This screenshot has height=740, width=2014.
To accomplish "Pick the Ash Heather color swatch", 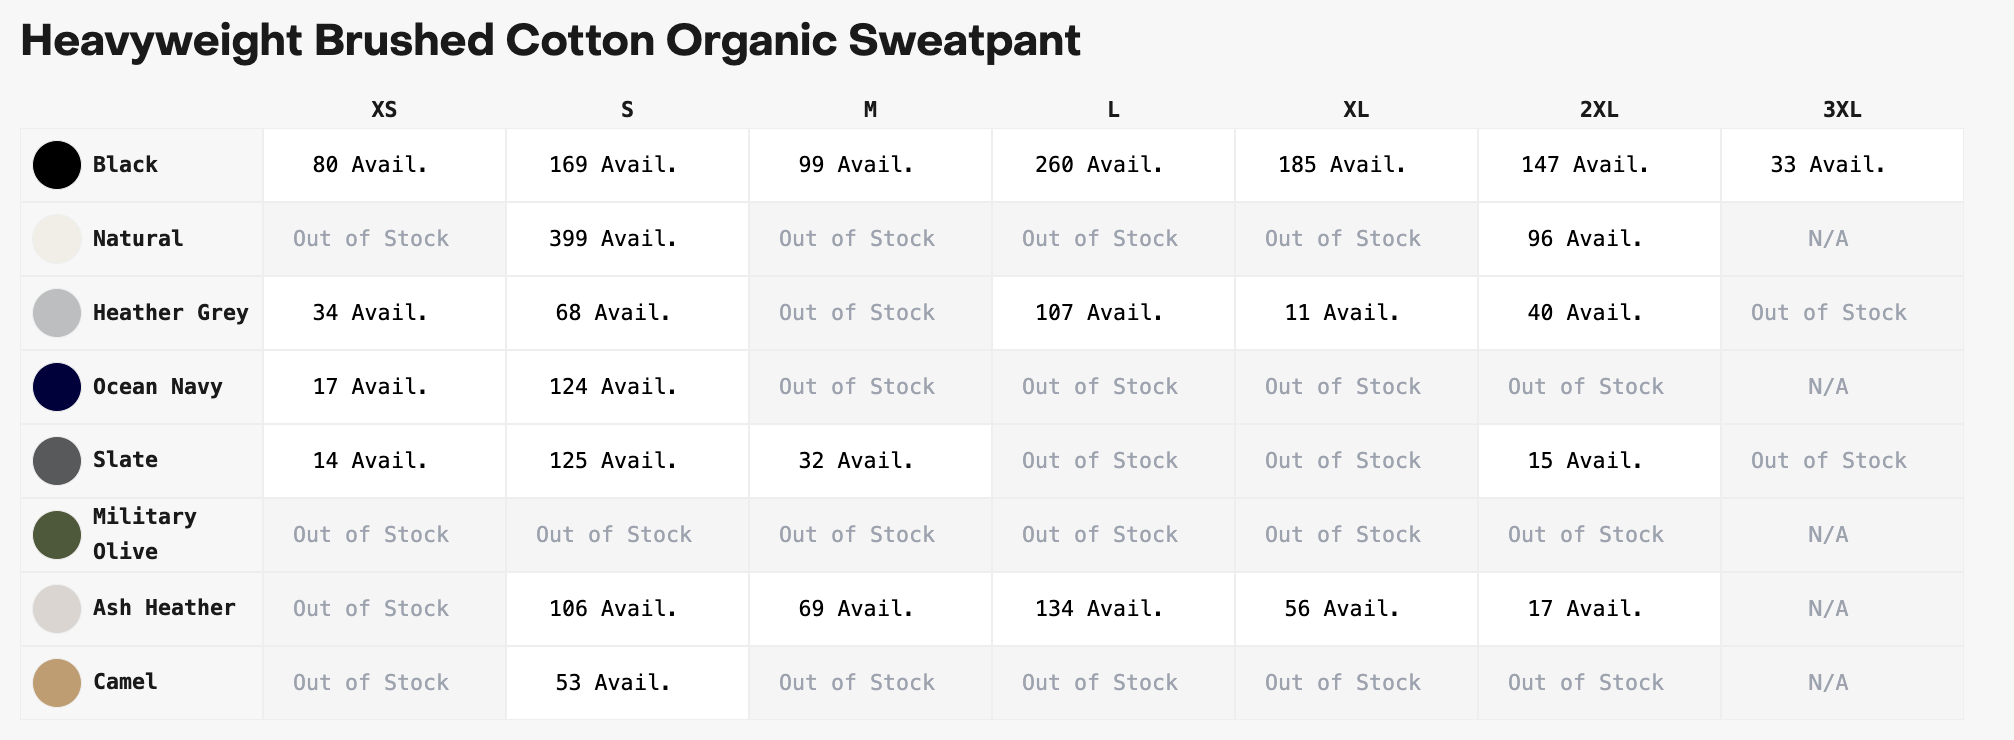I will [57, 609].
